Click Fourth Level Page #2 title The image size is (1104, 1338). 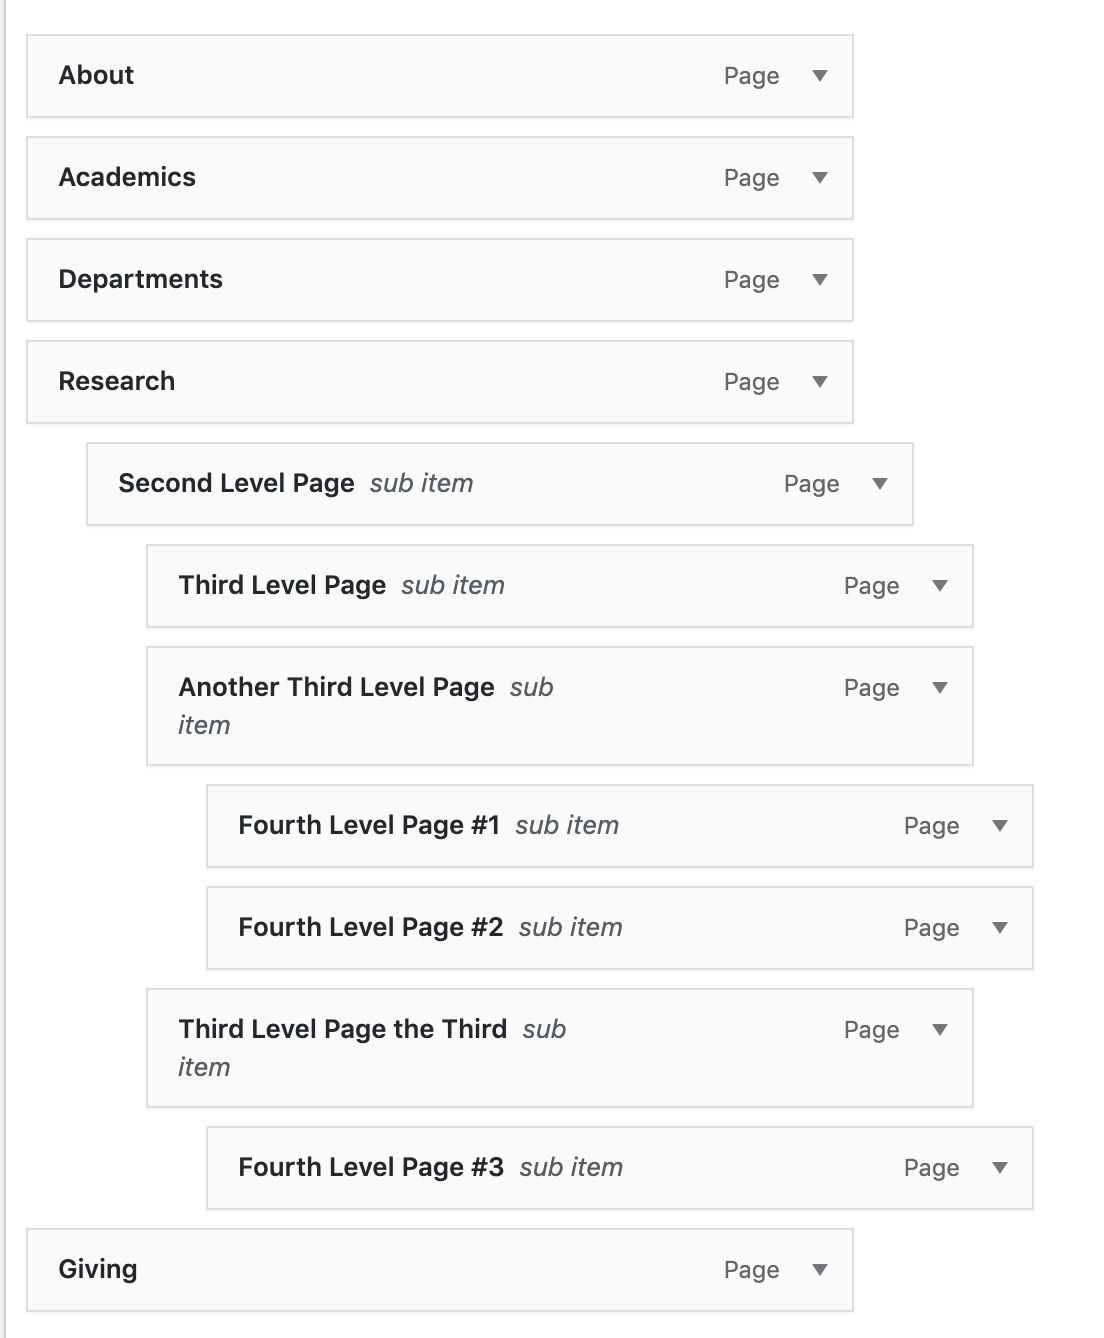tap(370, 928)
